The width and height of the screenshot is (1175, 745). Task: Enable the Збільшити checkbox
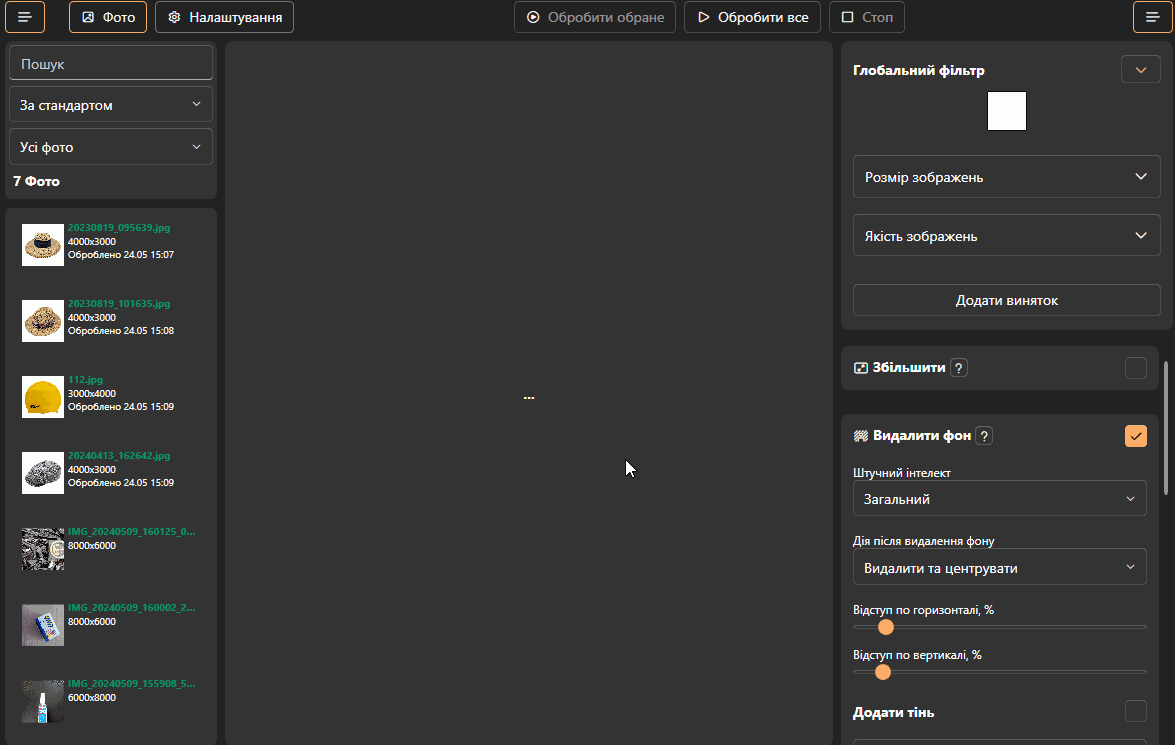click(1135, 368)
